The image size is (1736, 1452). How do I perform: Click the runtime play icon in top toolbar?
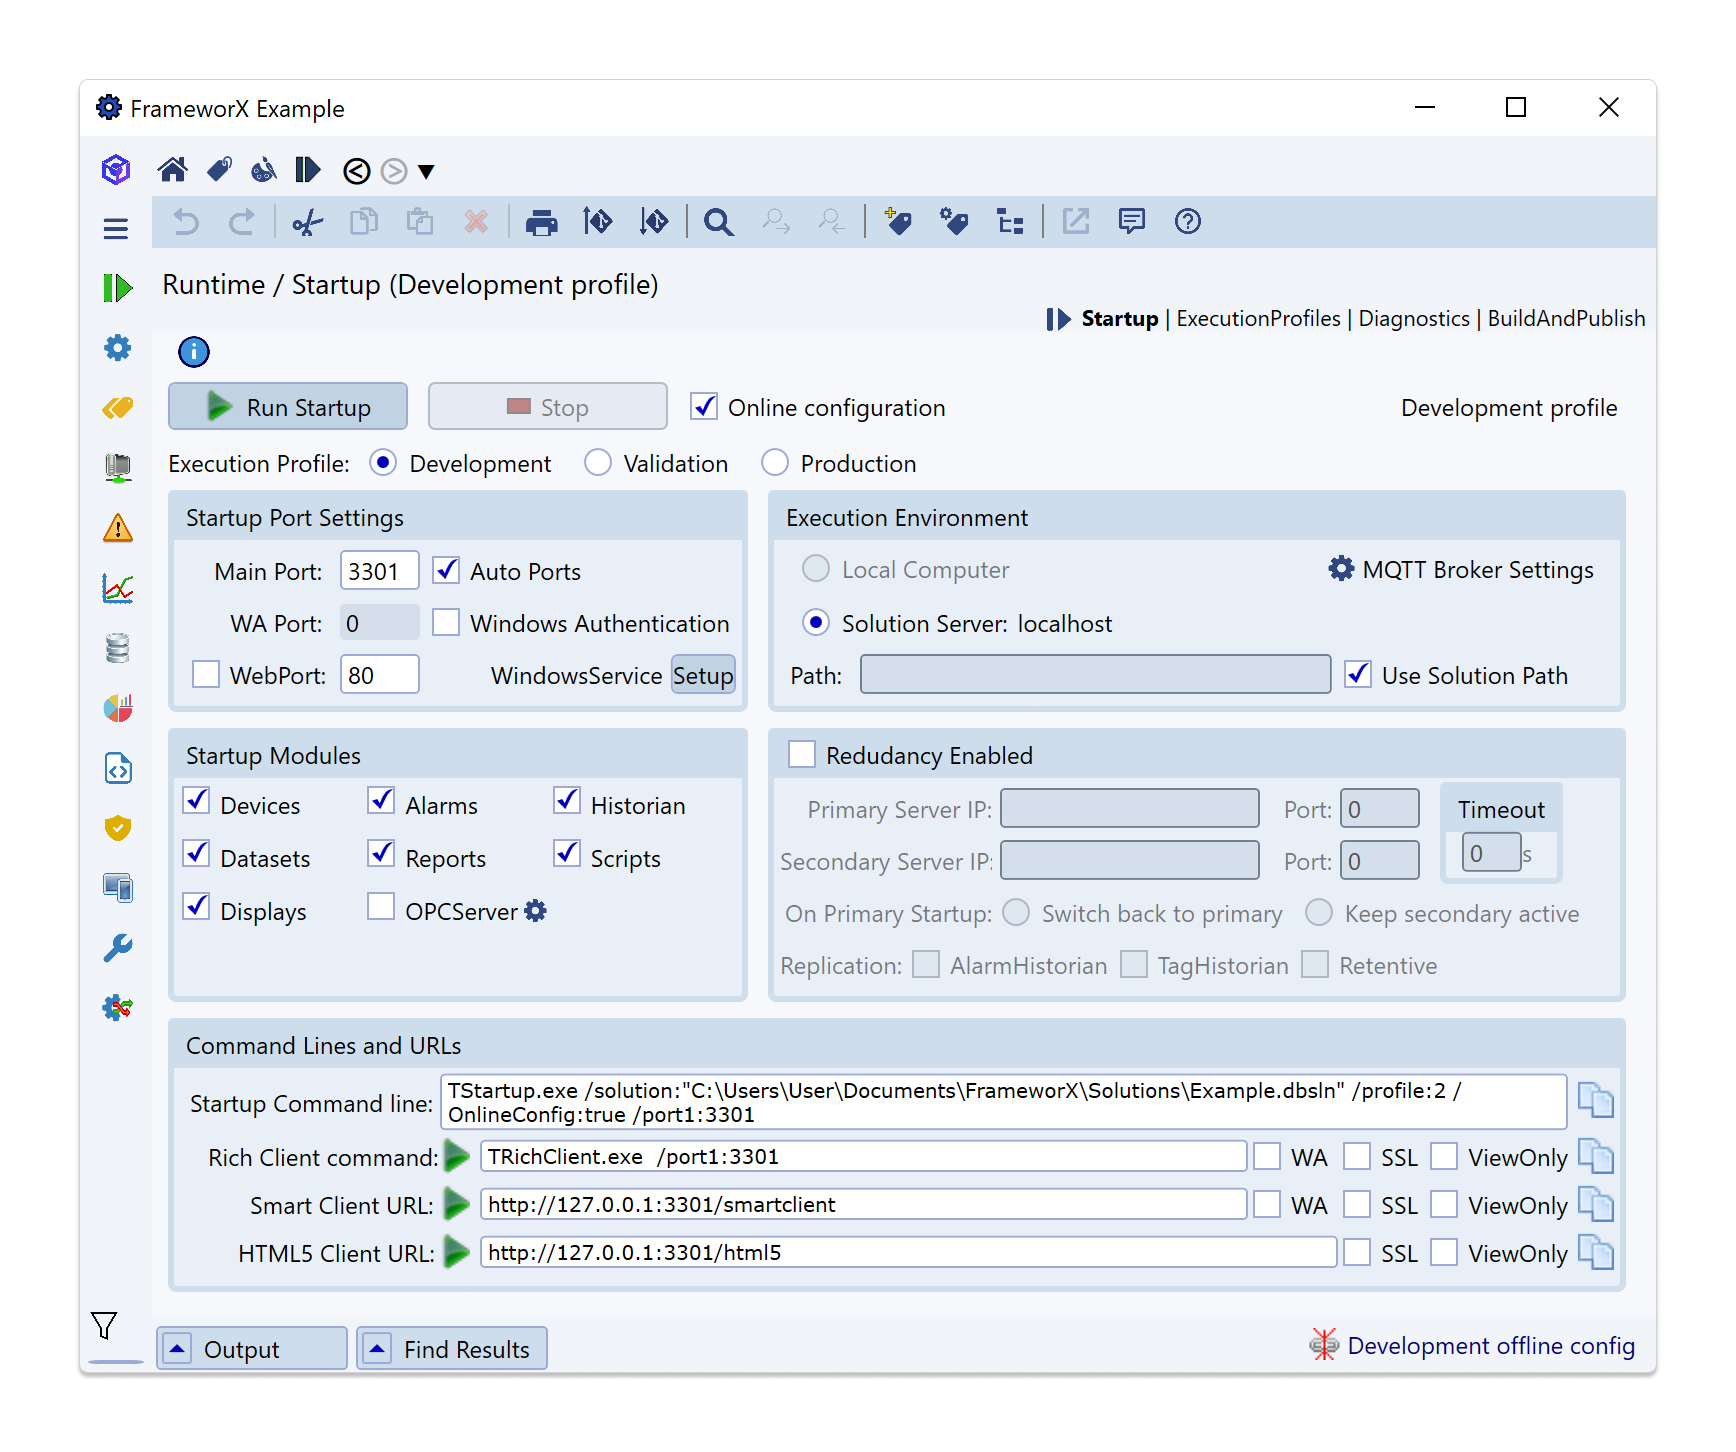pos(307,170)
